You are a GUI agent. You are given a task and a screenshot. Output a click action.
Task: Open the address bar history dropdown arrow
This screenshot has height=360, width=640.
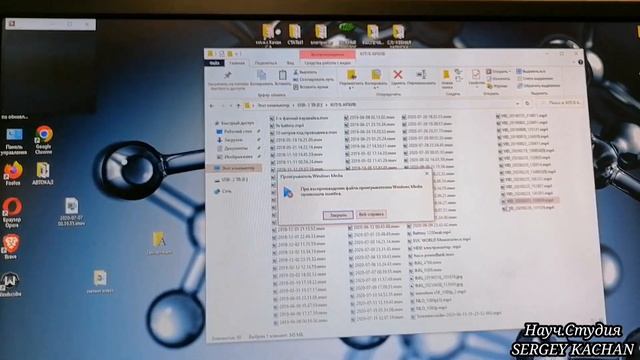point(518,103)
